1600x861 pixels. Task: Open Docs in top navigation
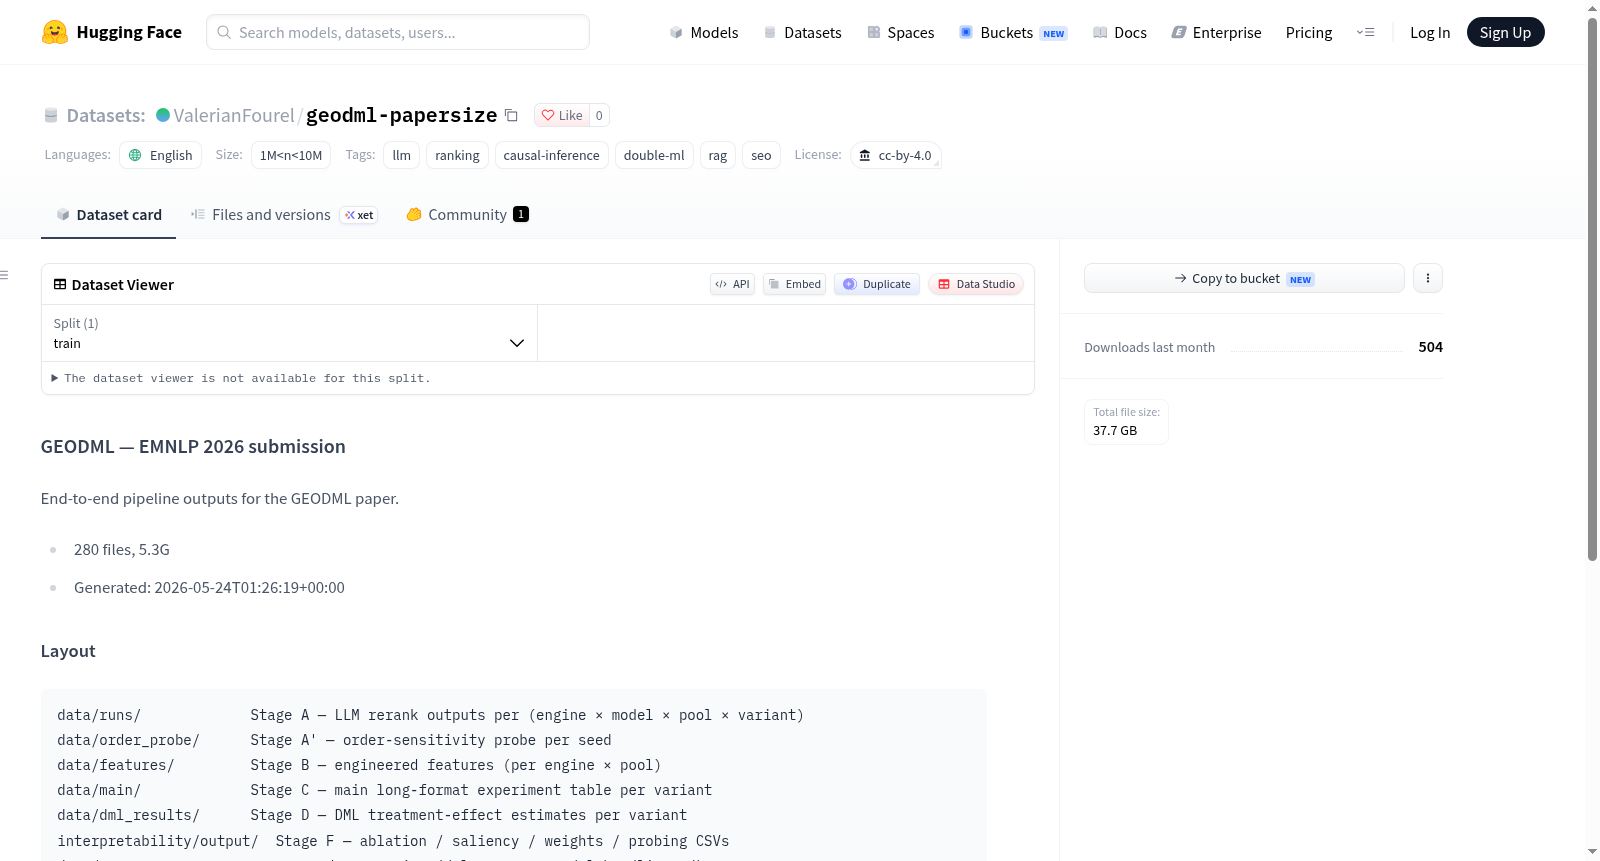tap(1119, 32)
